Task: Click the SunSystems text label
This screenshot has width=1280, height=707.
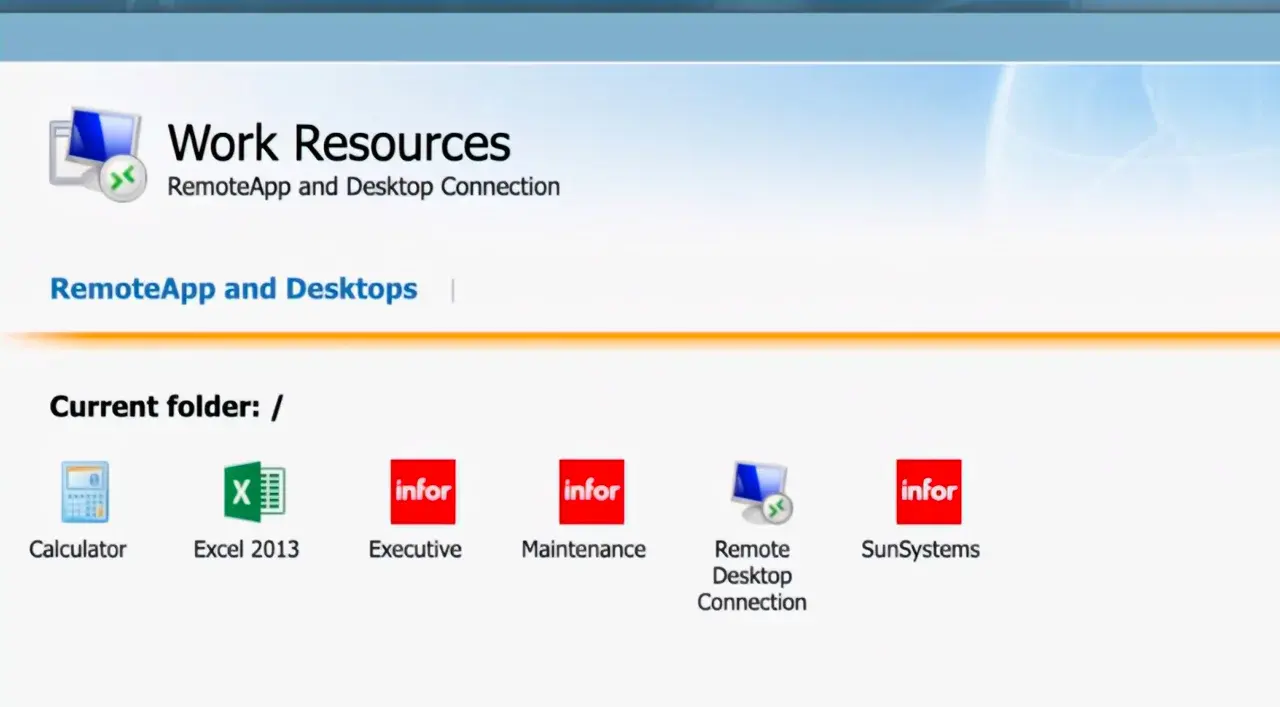Action: tap(920, 549)
